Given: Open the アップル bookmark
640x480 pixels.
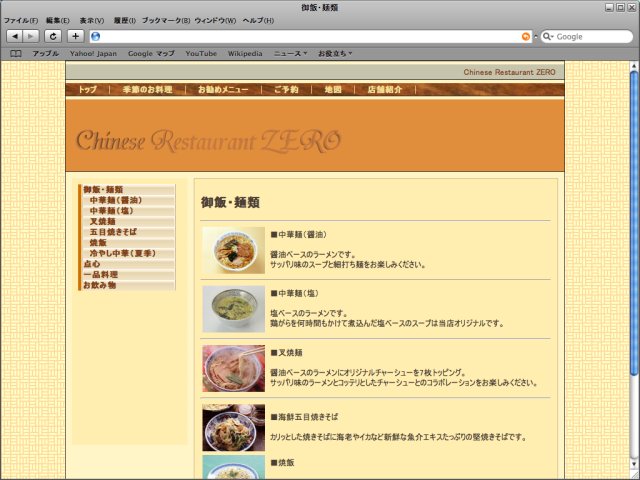Looking at the screenshot, I should coord(46,53).
